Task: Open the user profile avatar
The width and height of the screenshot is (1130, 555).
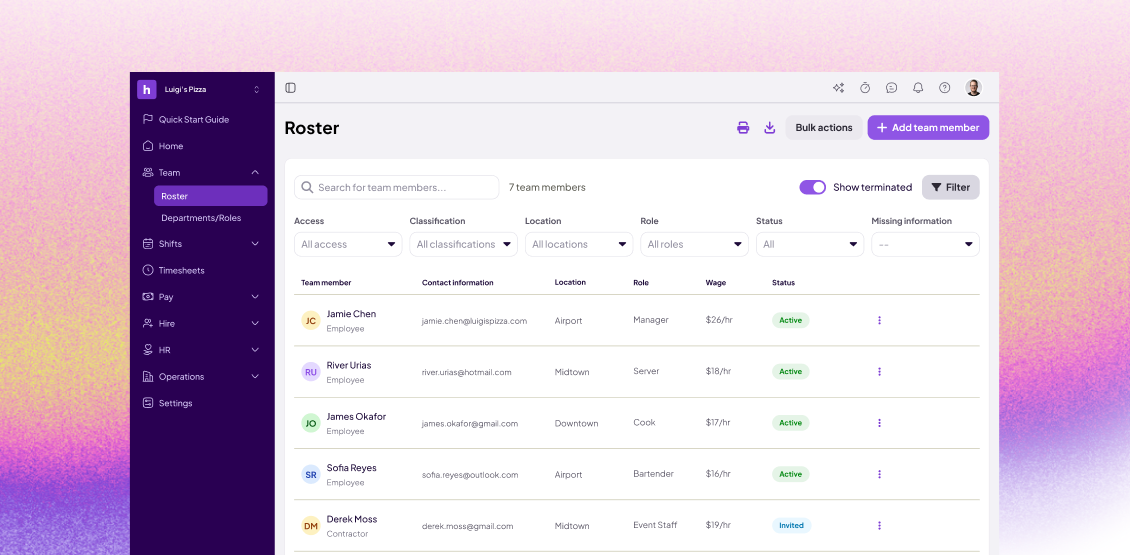Action: pos(973,88)
